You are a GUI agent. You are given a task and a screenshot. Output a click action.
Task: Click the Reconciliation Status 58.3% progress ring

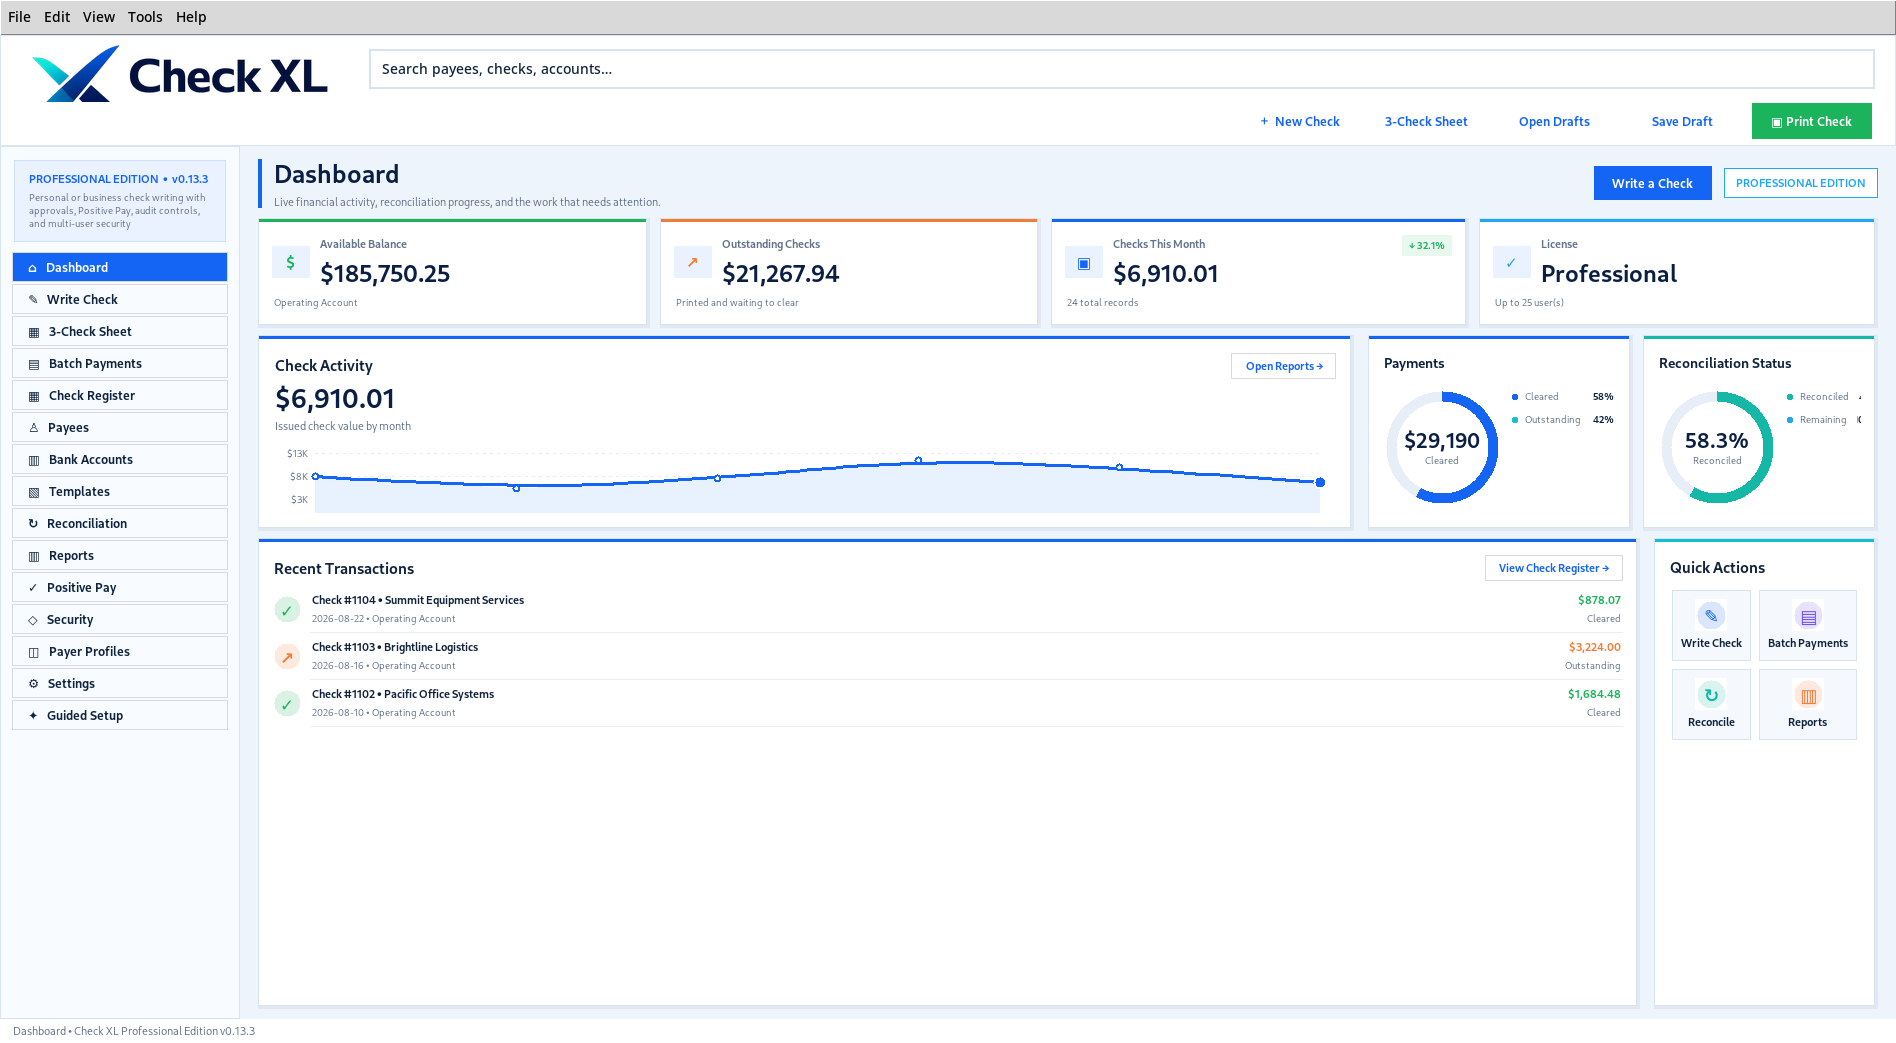coord(1717,447)
